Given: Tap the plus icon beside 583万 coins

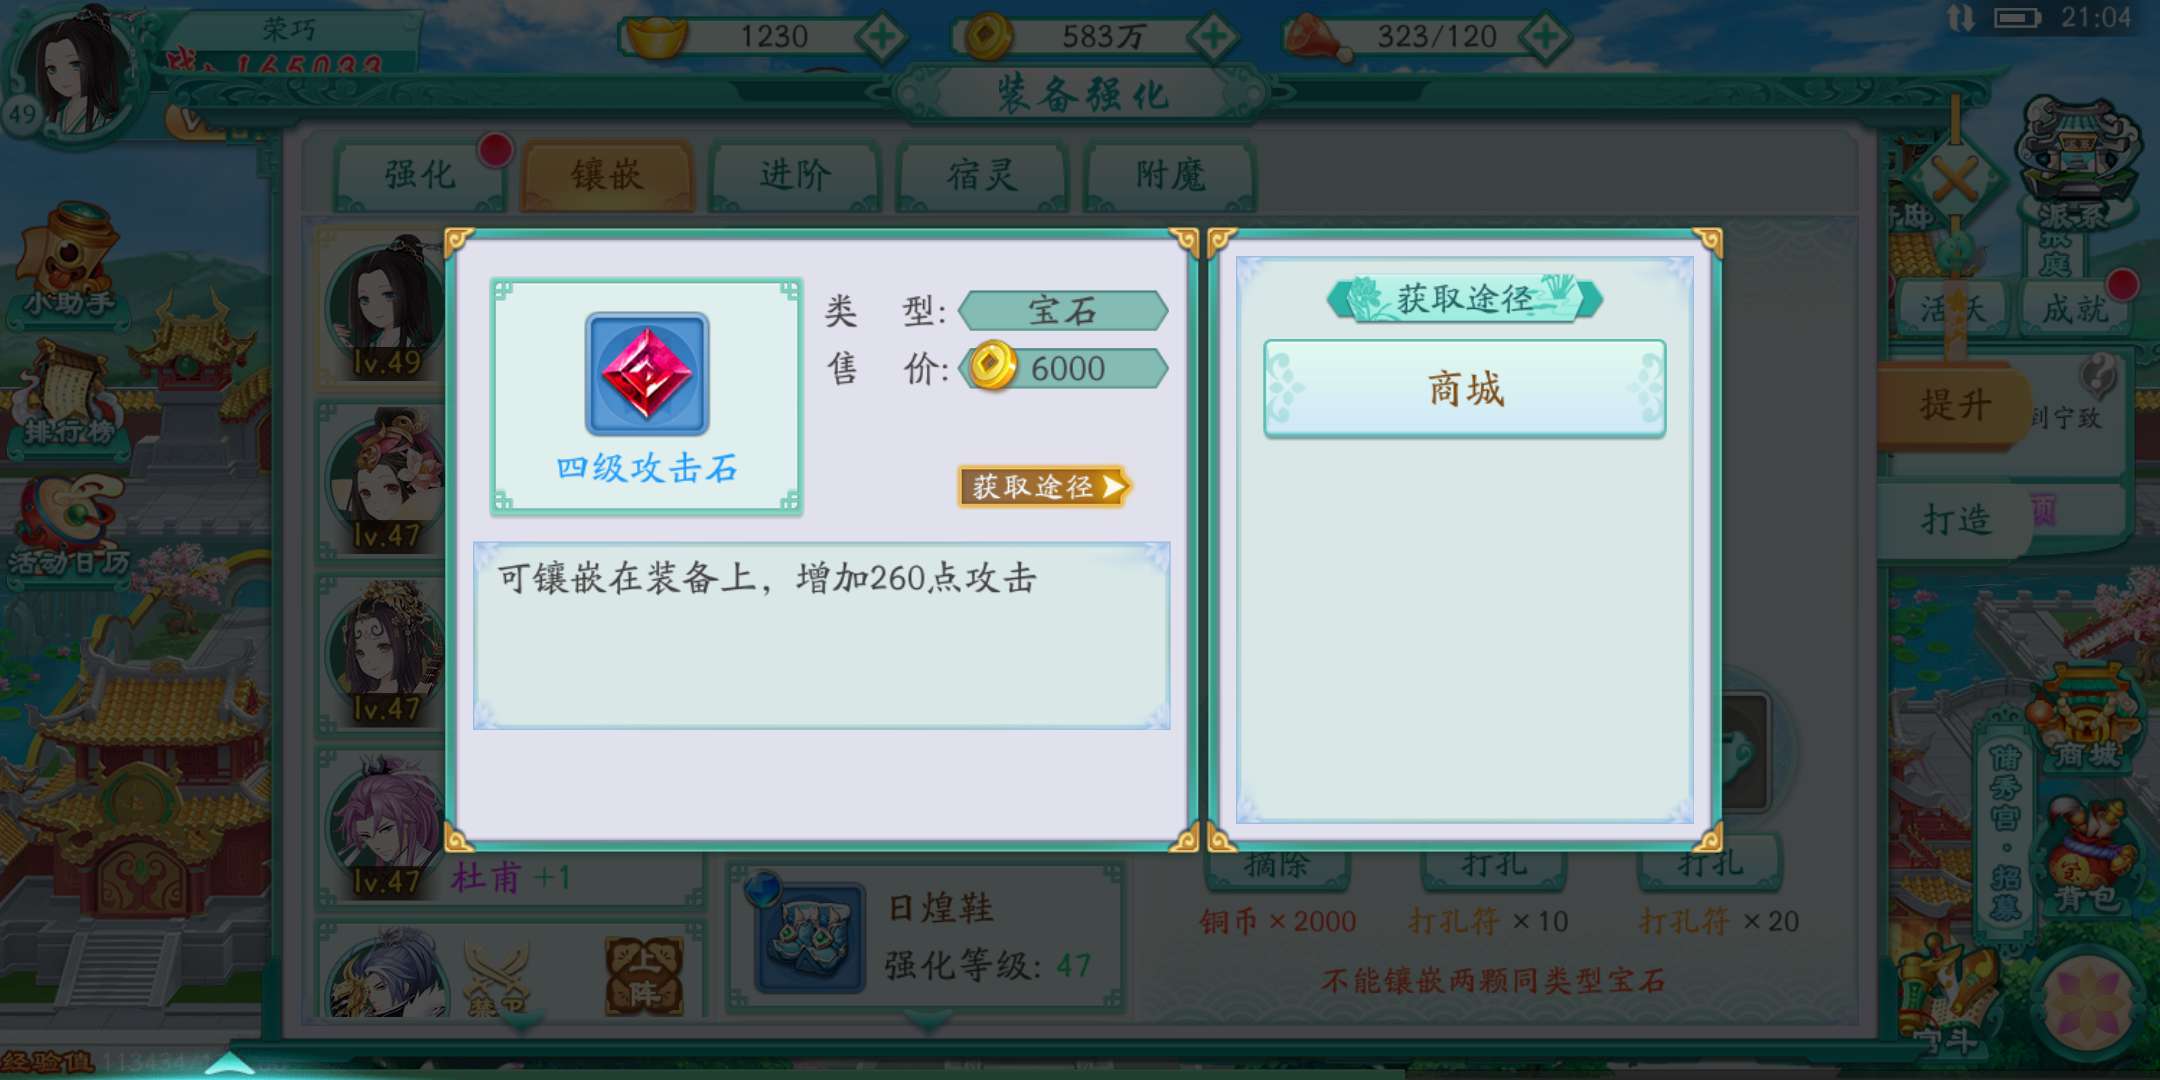Looking at the screenshot, I should (x=1213, y=37).
